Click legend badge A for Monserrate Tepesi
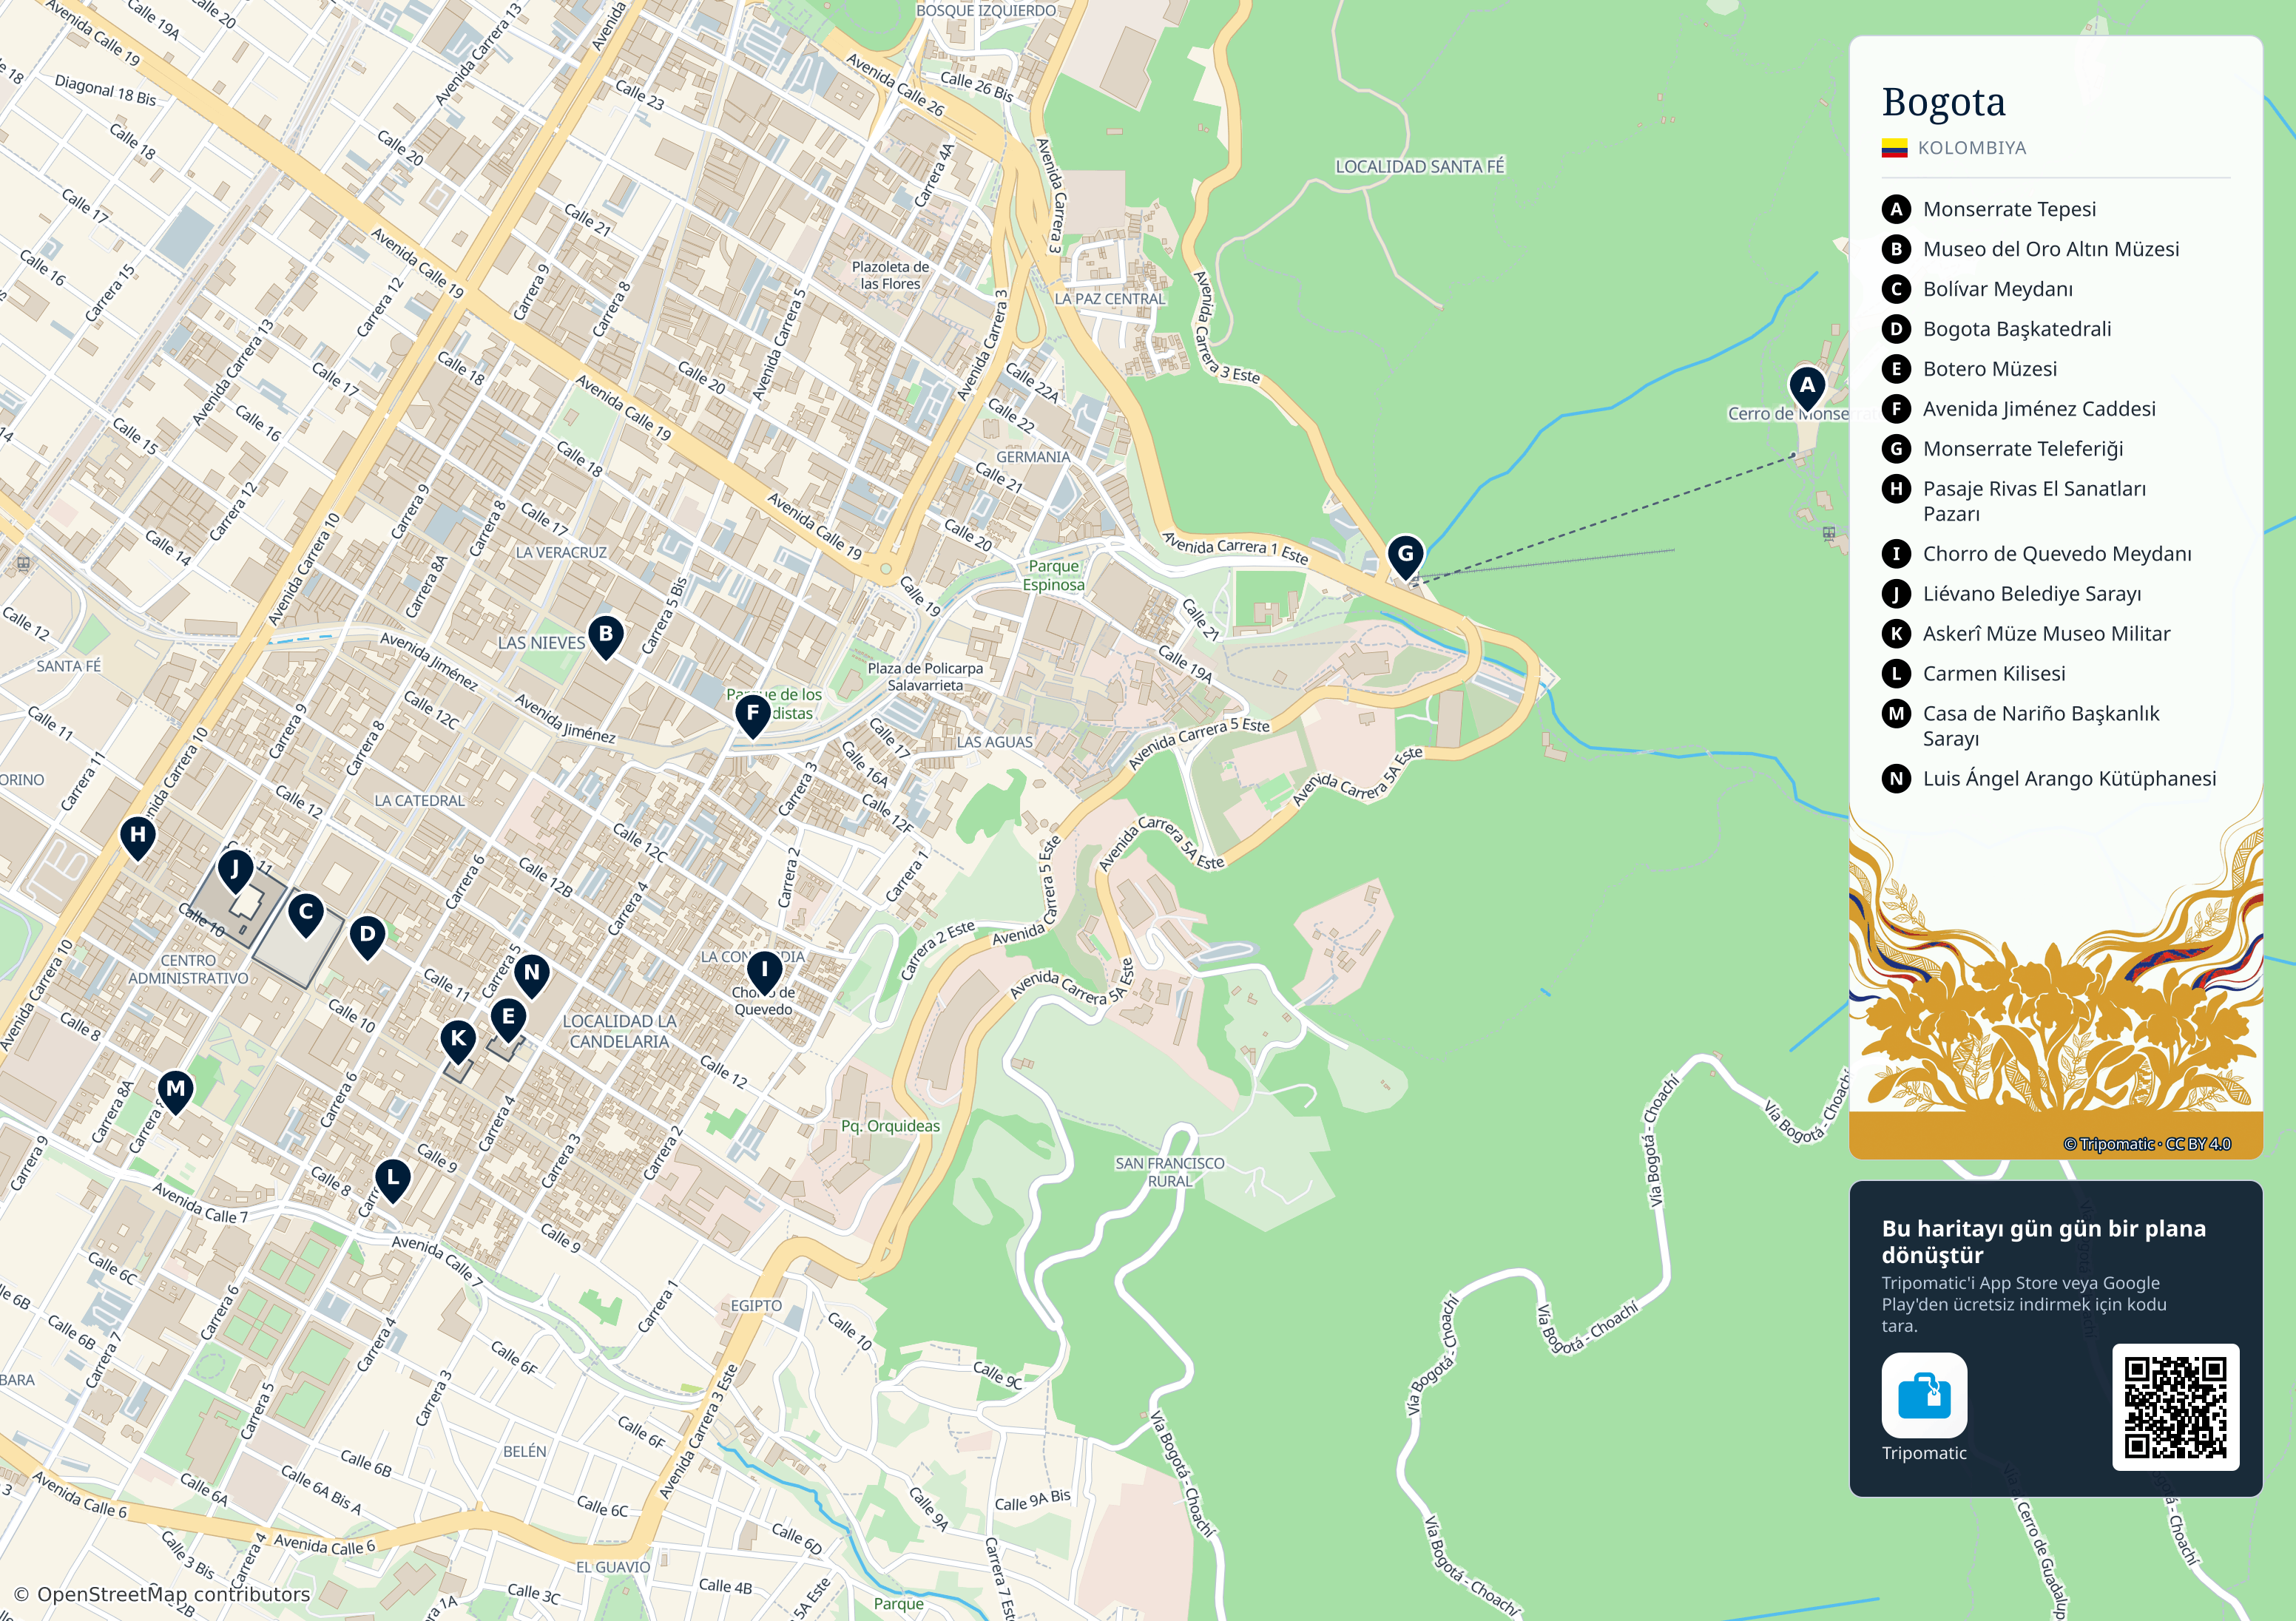 pyautogui.click(x=1896, y=209)
